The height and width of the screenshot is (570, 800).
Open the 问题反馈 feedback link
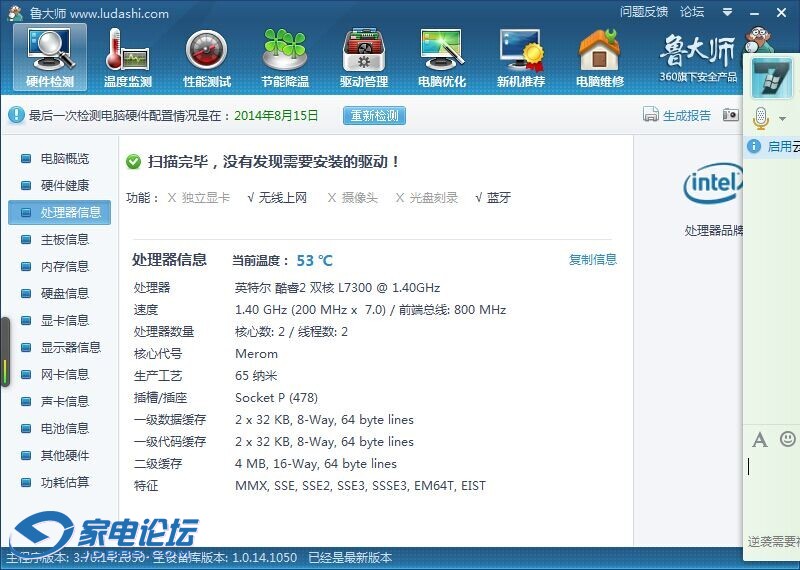(x=644, y=12)
